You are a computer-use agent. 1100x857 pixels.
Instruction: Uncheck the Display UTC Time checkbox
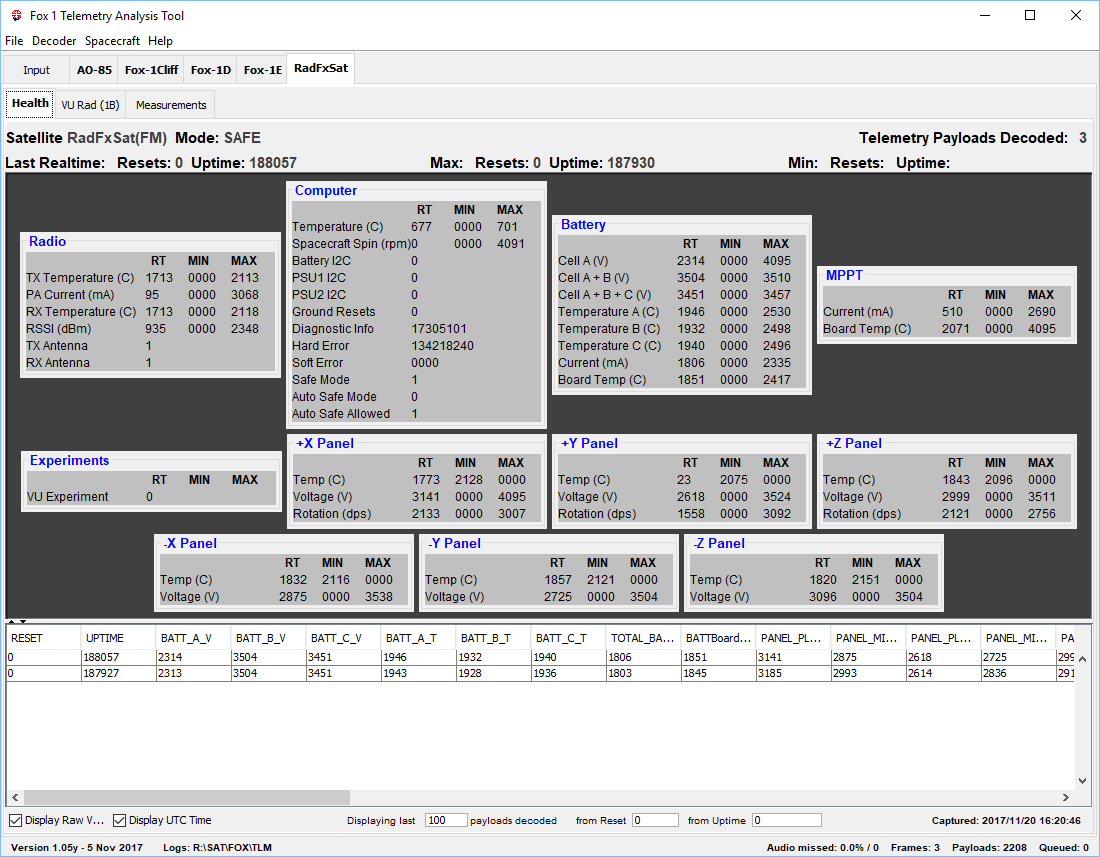(120, 821)
